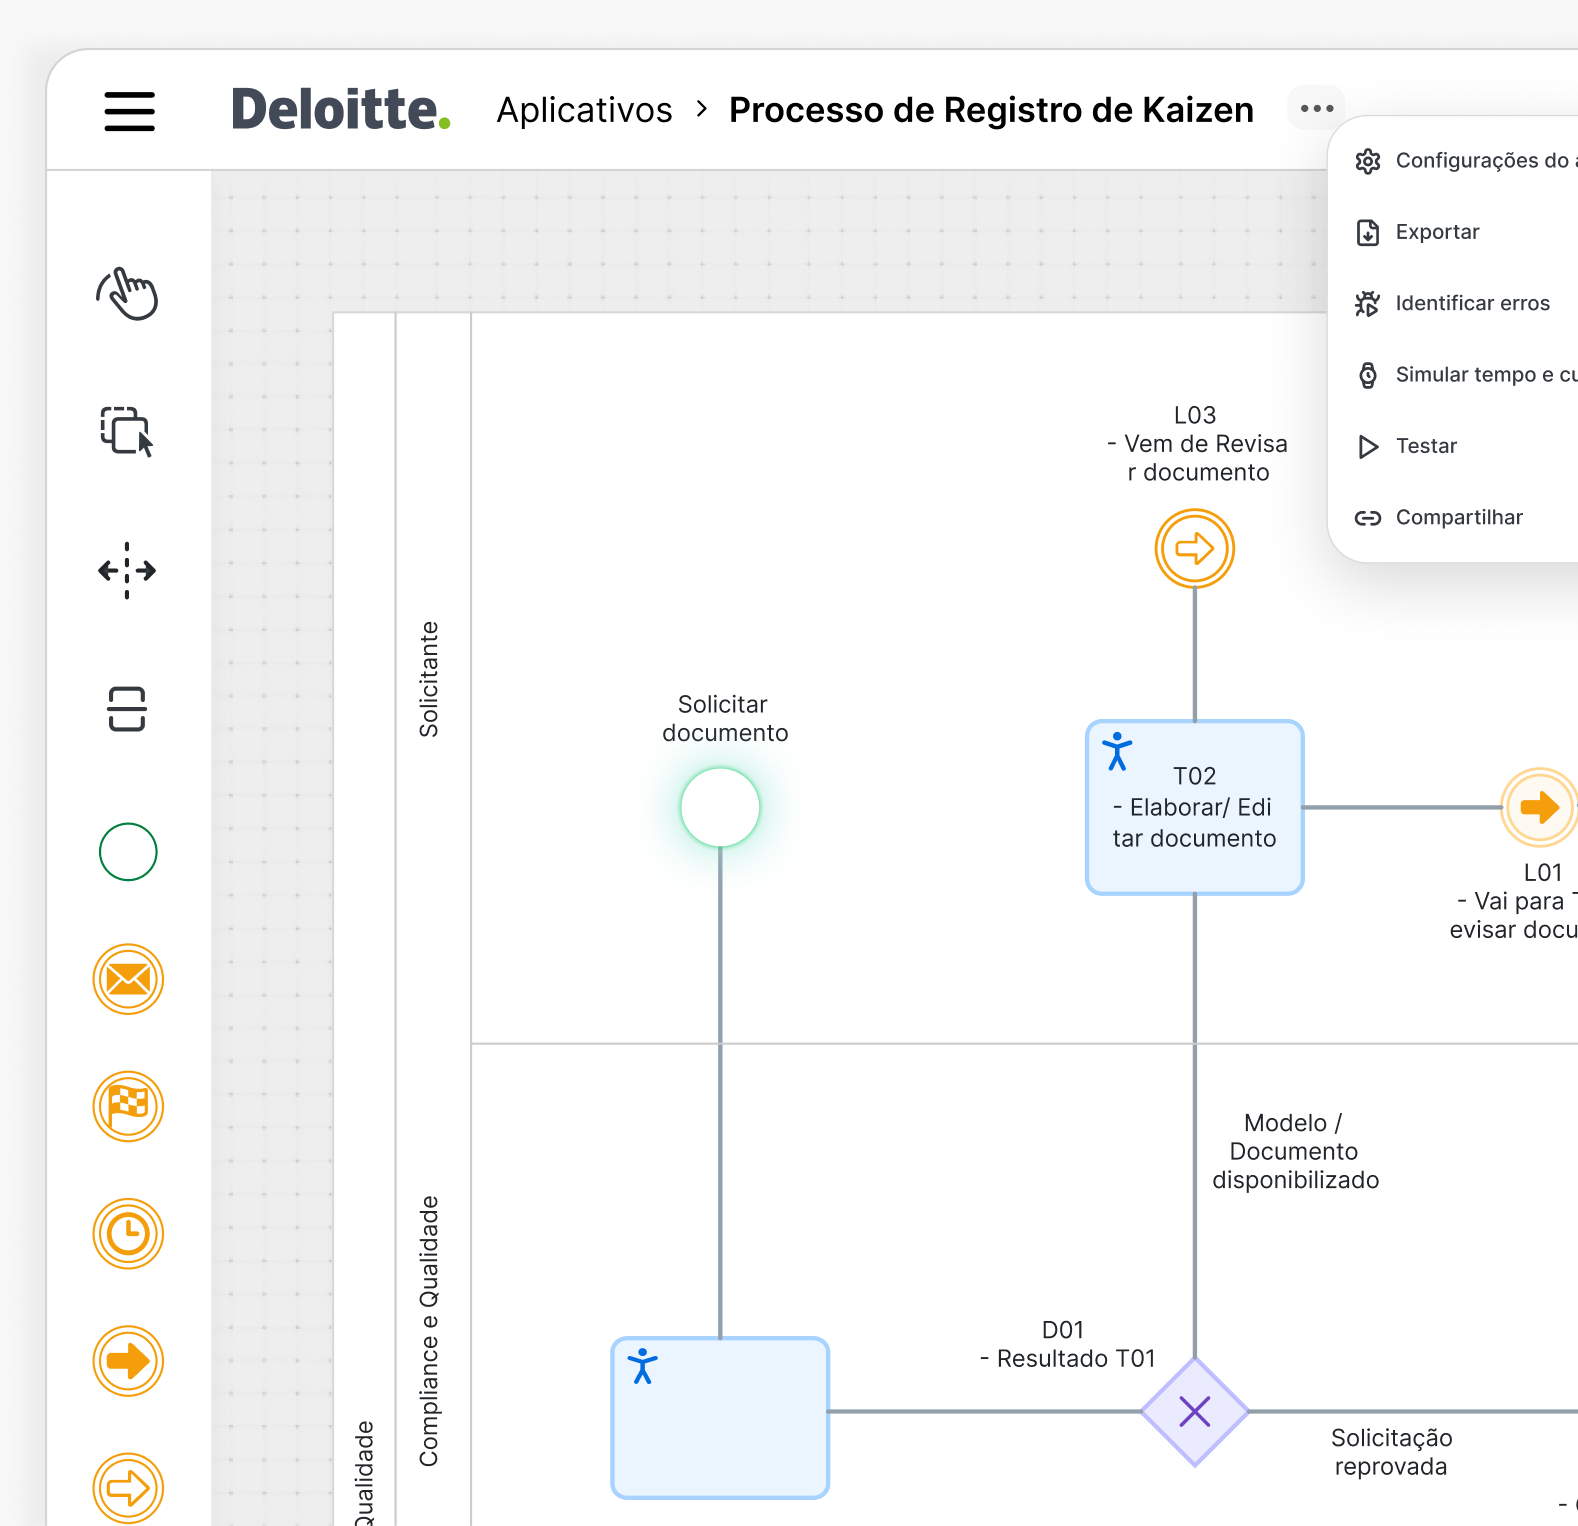Go to Aplicativos breadcrumb link
1578x1526 pixels.
tap(584, 110)
